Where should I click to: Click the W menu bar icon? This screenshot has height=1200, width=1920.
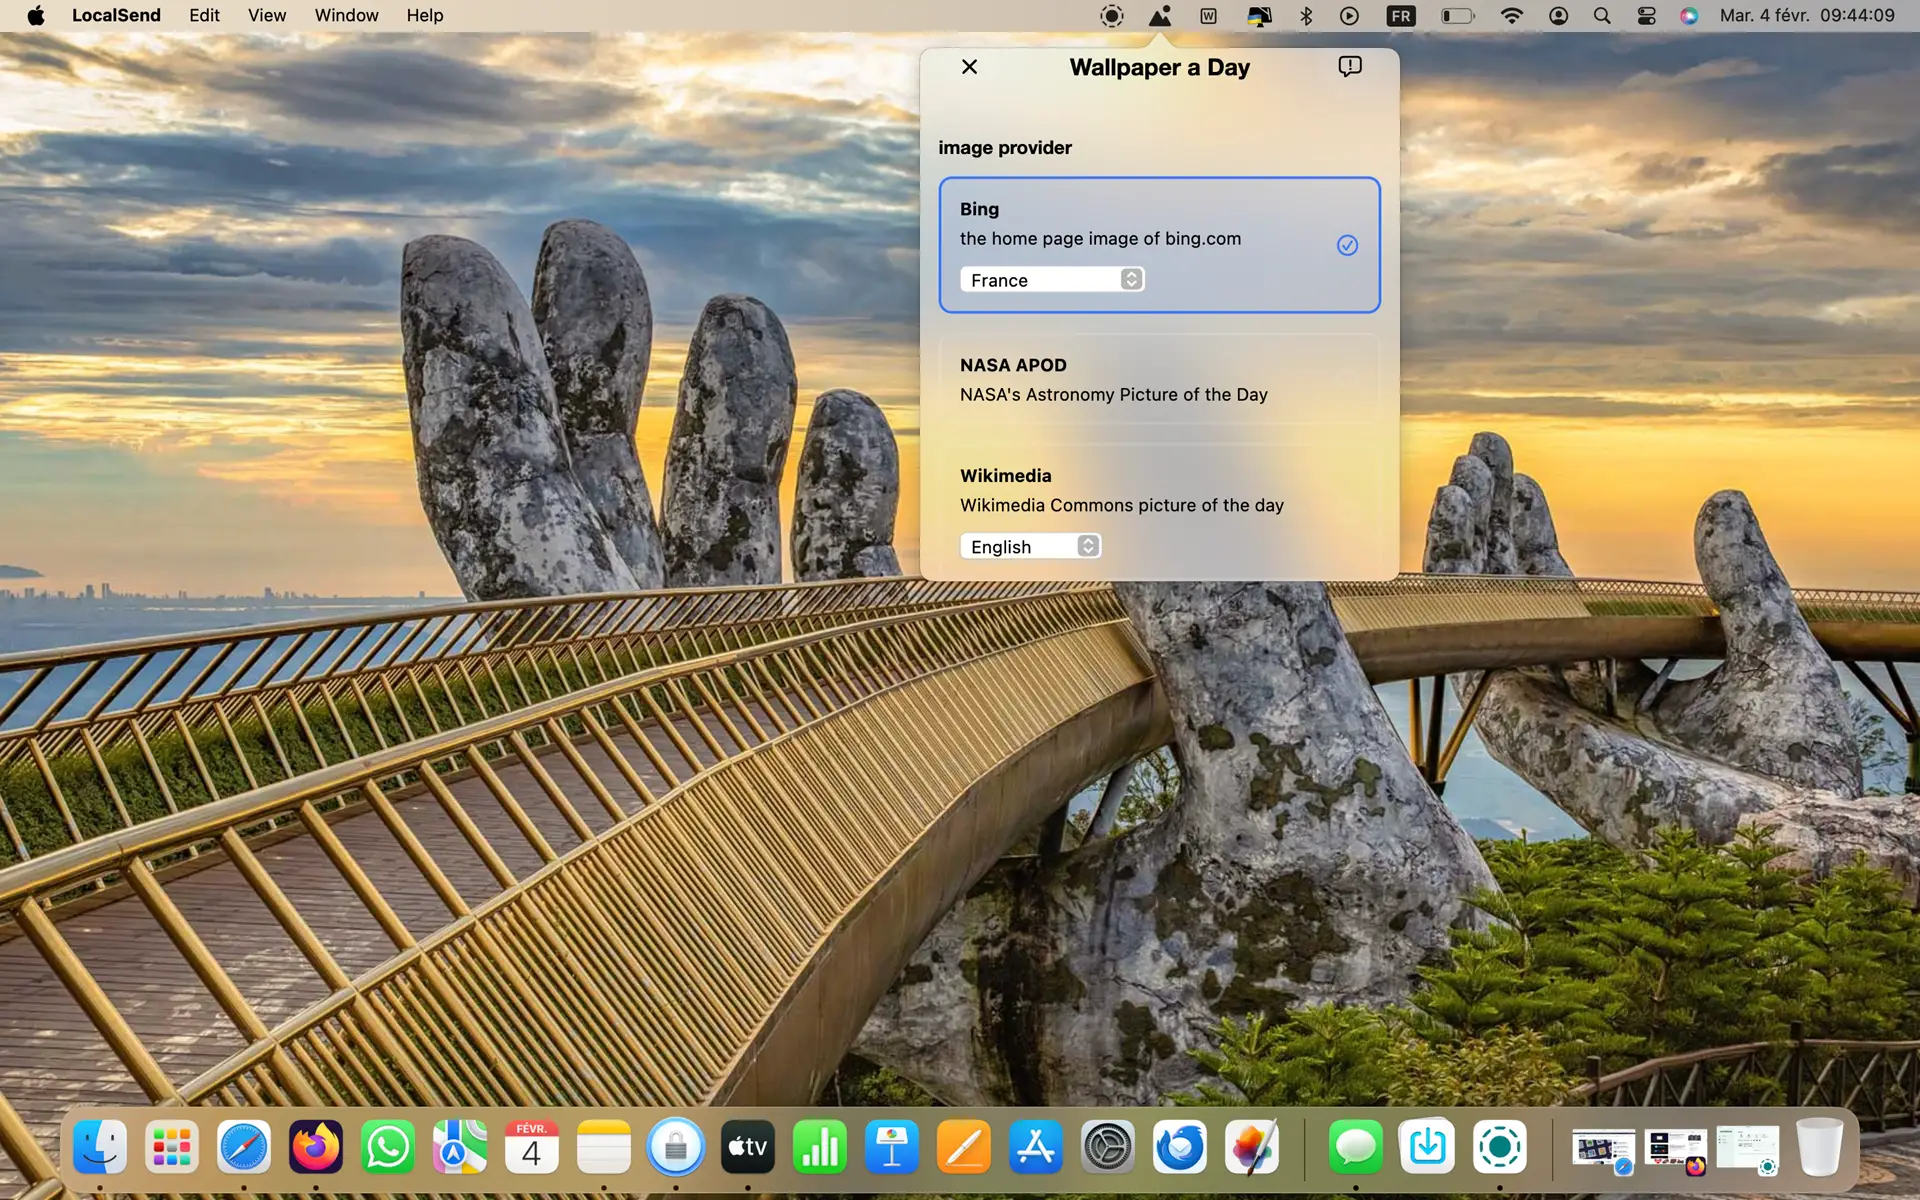pos(1208,16)
